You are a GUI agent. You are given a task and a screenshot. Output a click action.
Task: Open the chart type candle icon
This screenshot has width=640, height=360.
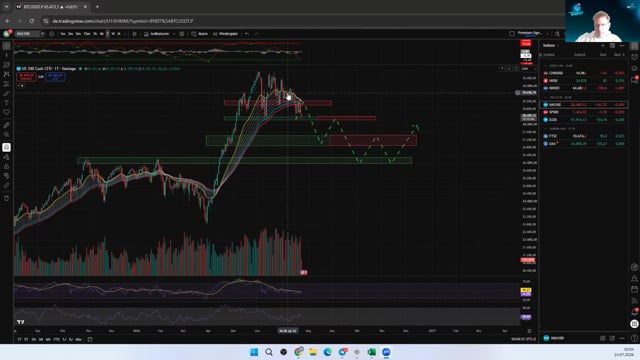pyautogui.click(x=135, y=34)
